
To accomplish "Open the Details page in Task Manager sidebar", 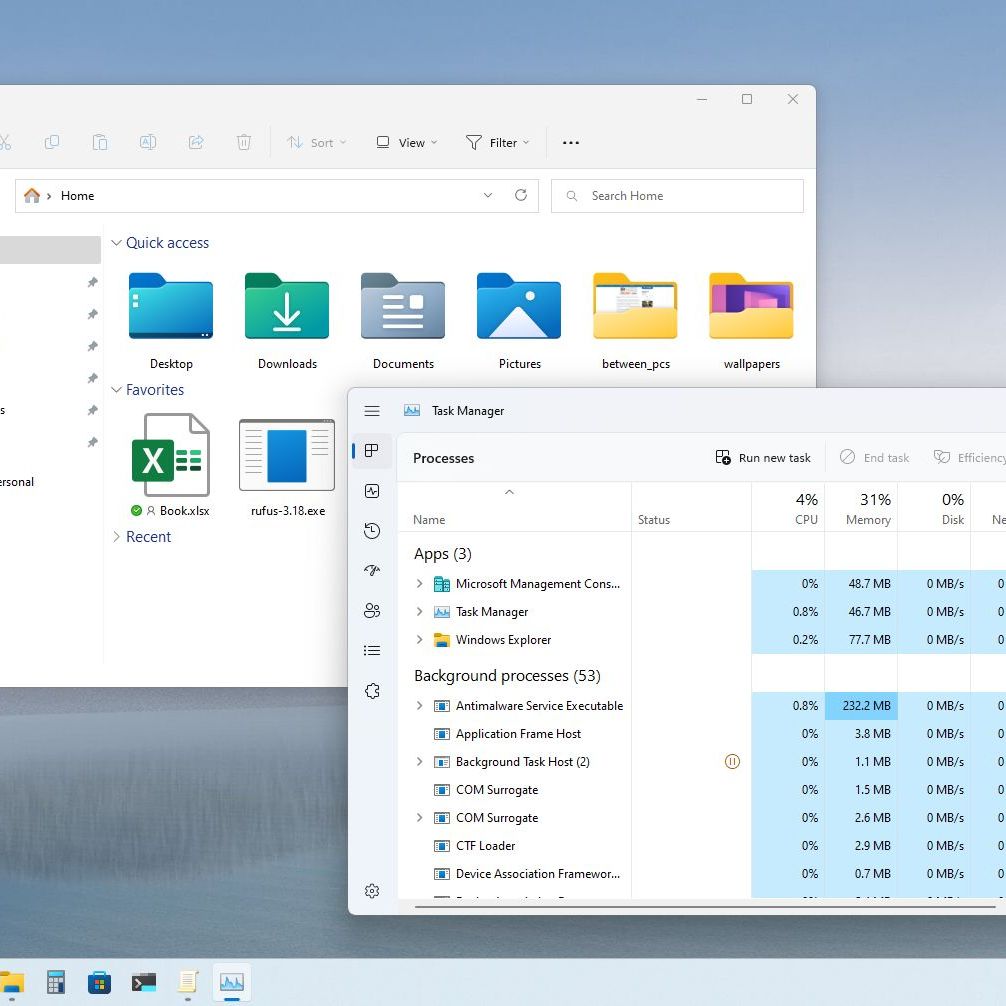I will coord(372,651).
